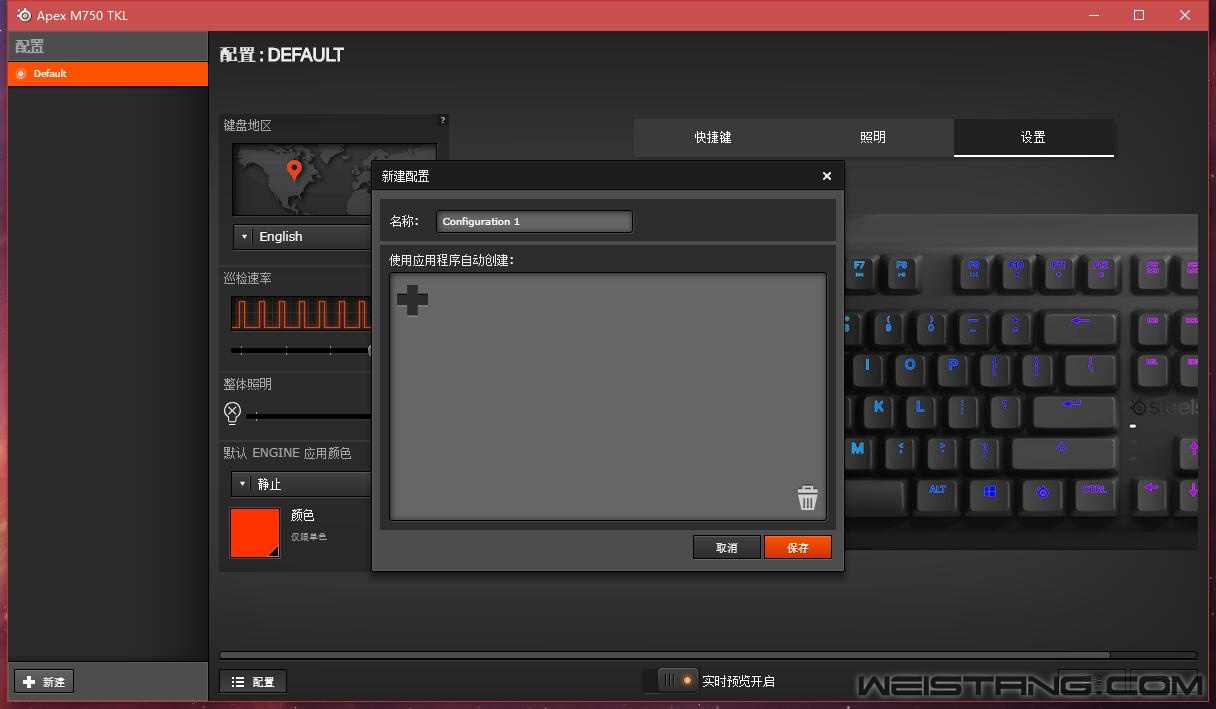Click the 巡检速率 slider track
The image size is (1216, 709).
click(x=301, y=350)
